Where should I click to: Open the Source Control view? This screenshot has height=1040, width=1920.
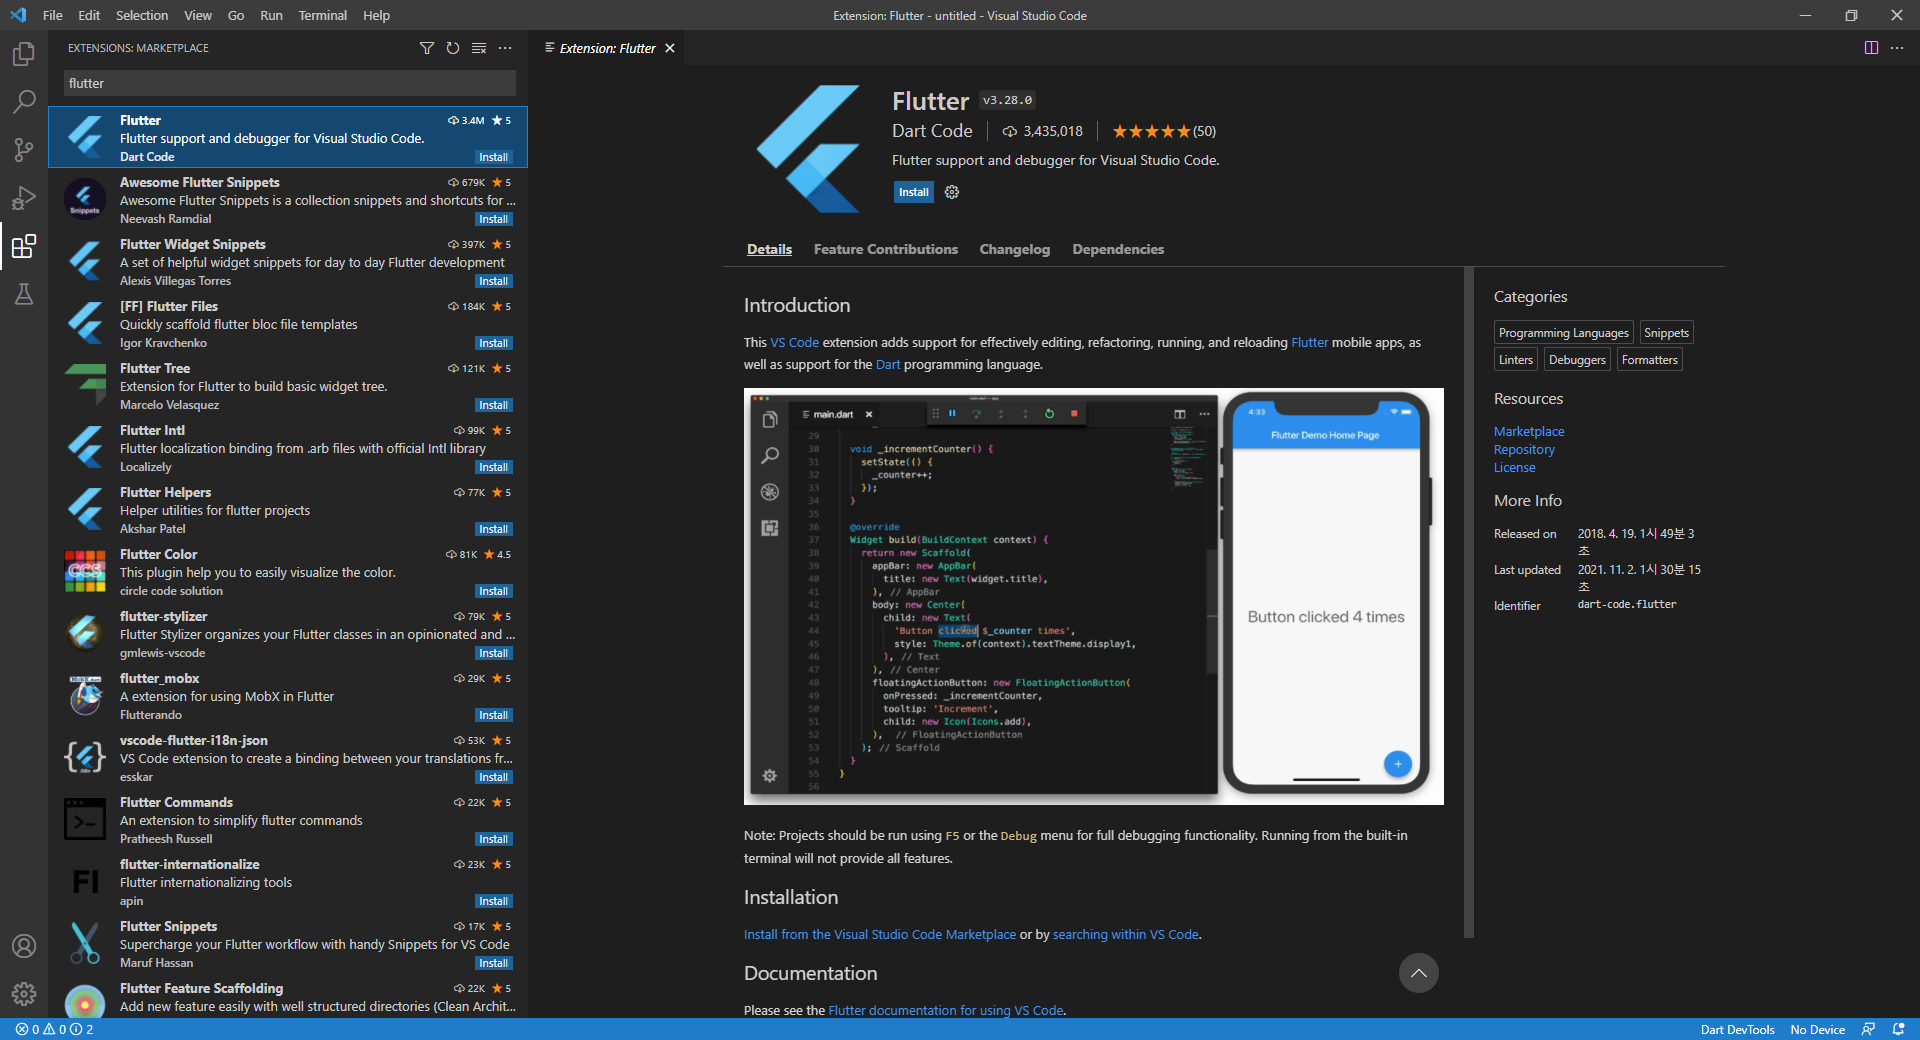point(24,150)
